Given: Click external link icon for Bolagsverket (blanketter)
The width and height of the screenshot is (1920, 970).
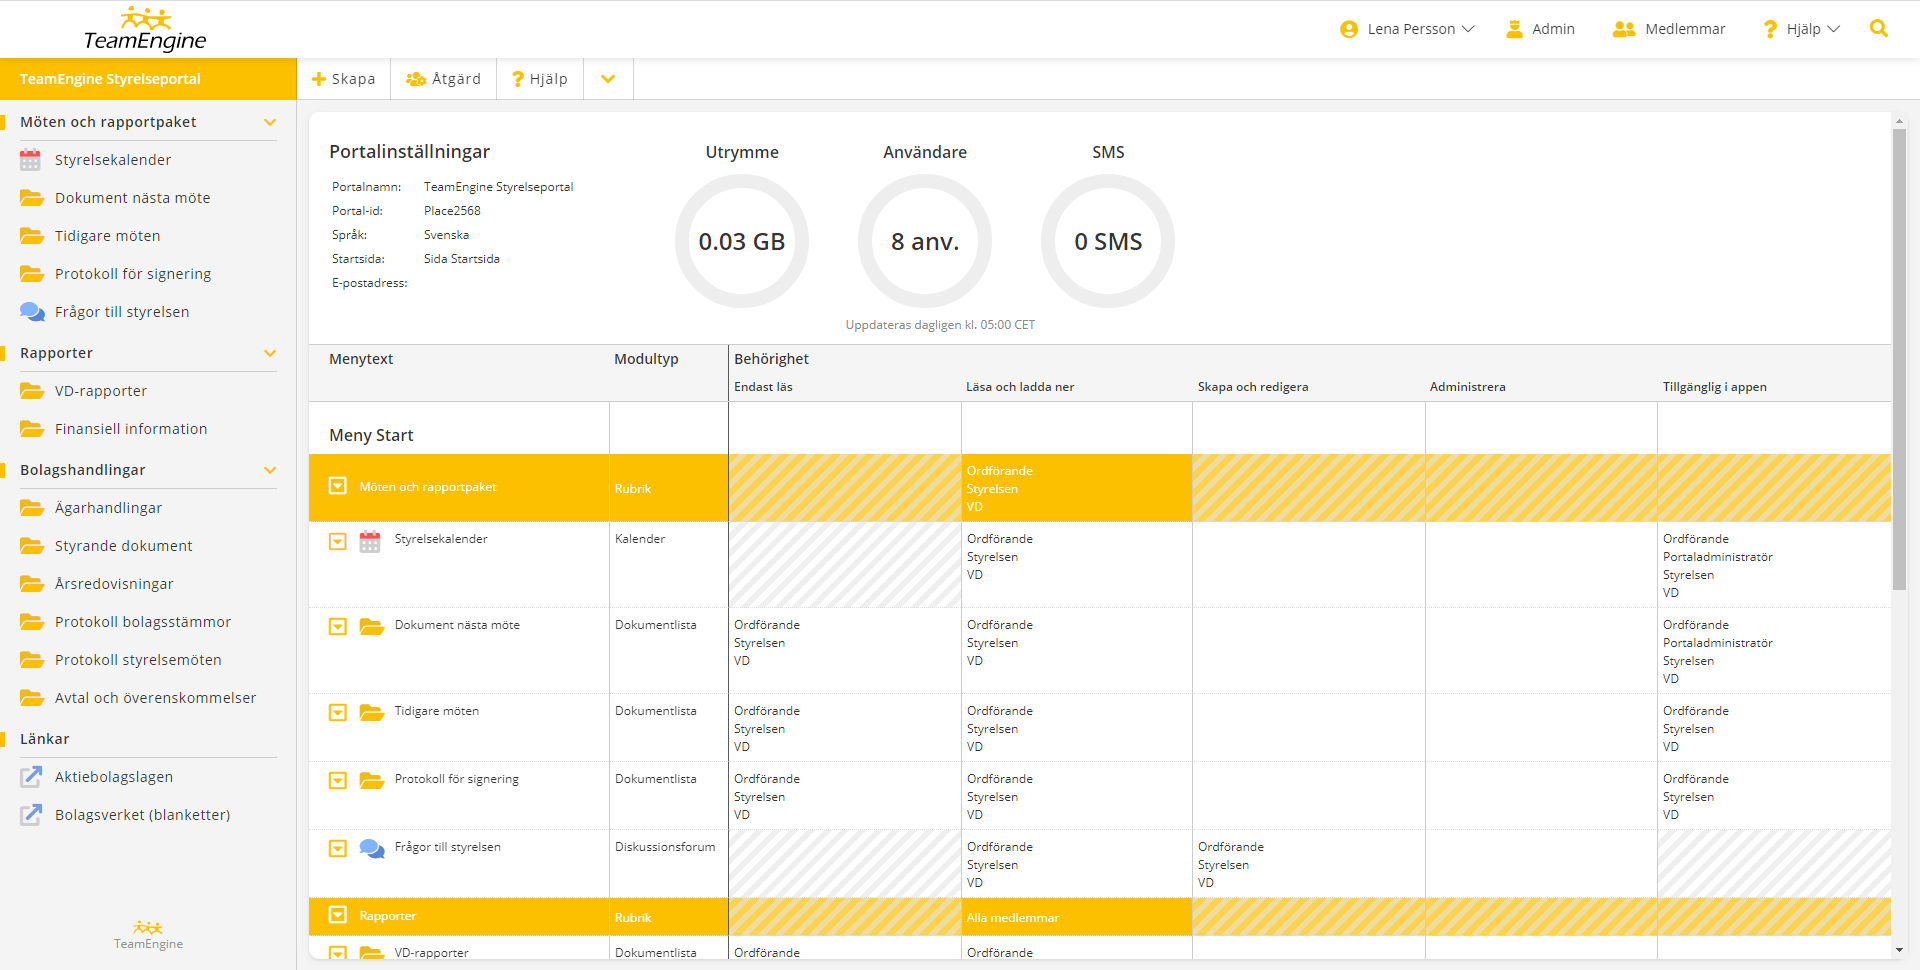Looking at the screenshot, I should click(x=32, y=814).
